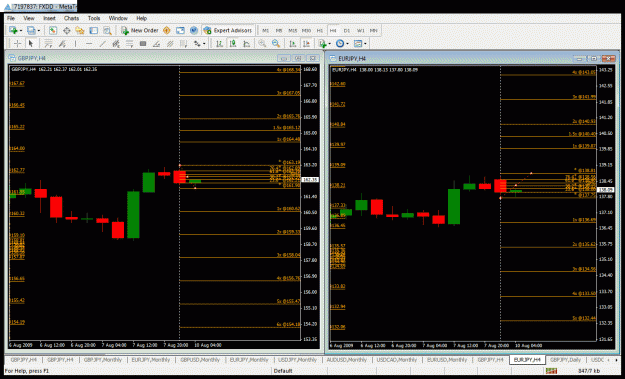Open the Strategy Tester magnifier icon
625x379 pixels.
107,30
